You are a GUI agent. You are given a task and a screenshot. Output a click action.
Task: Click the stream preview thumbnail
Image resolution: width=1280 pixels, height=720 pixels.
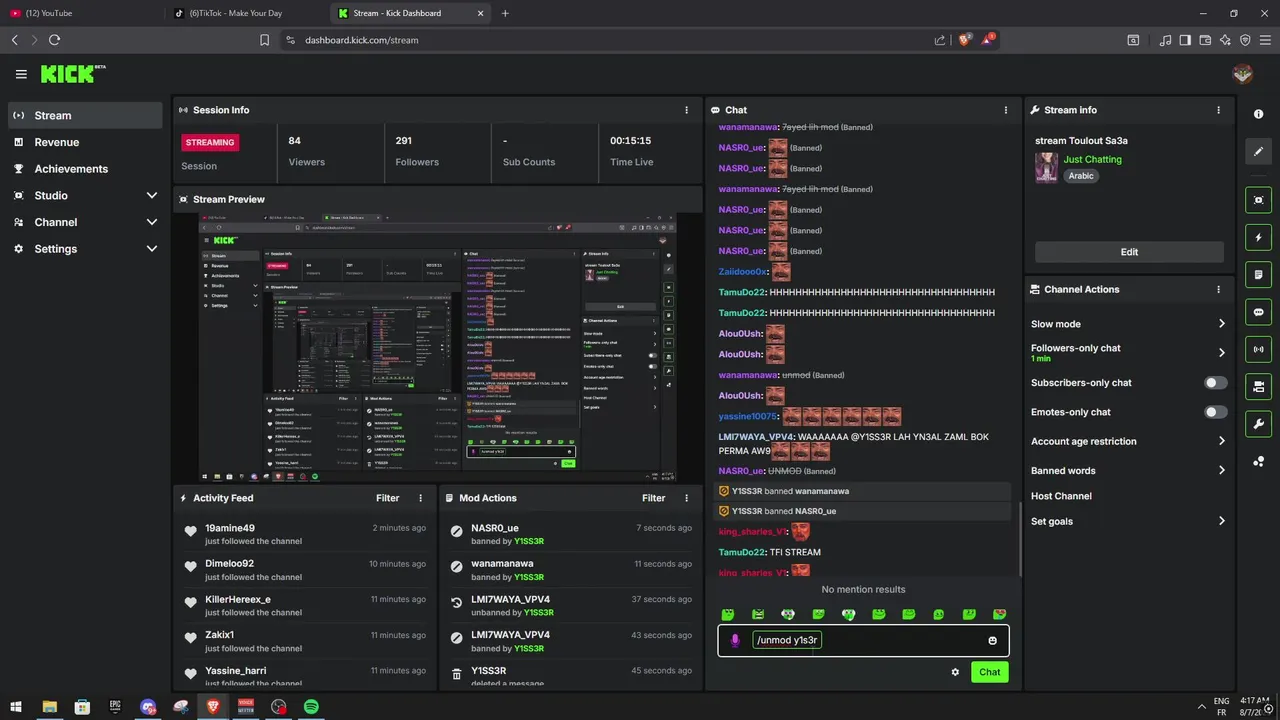point(437,348)
